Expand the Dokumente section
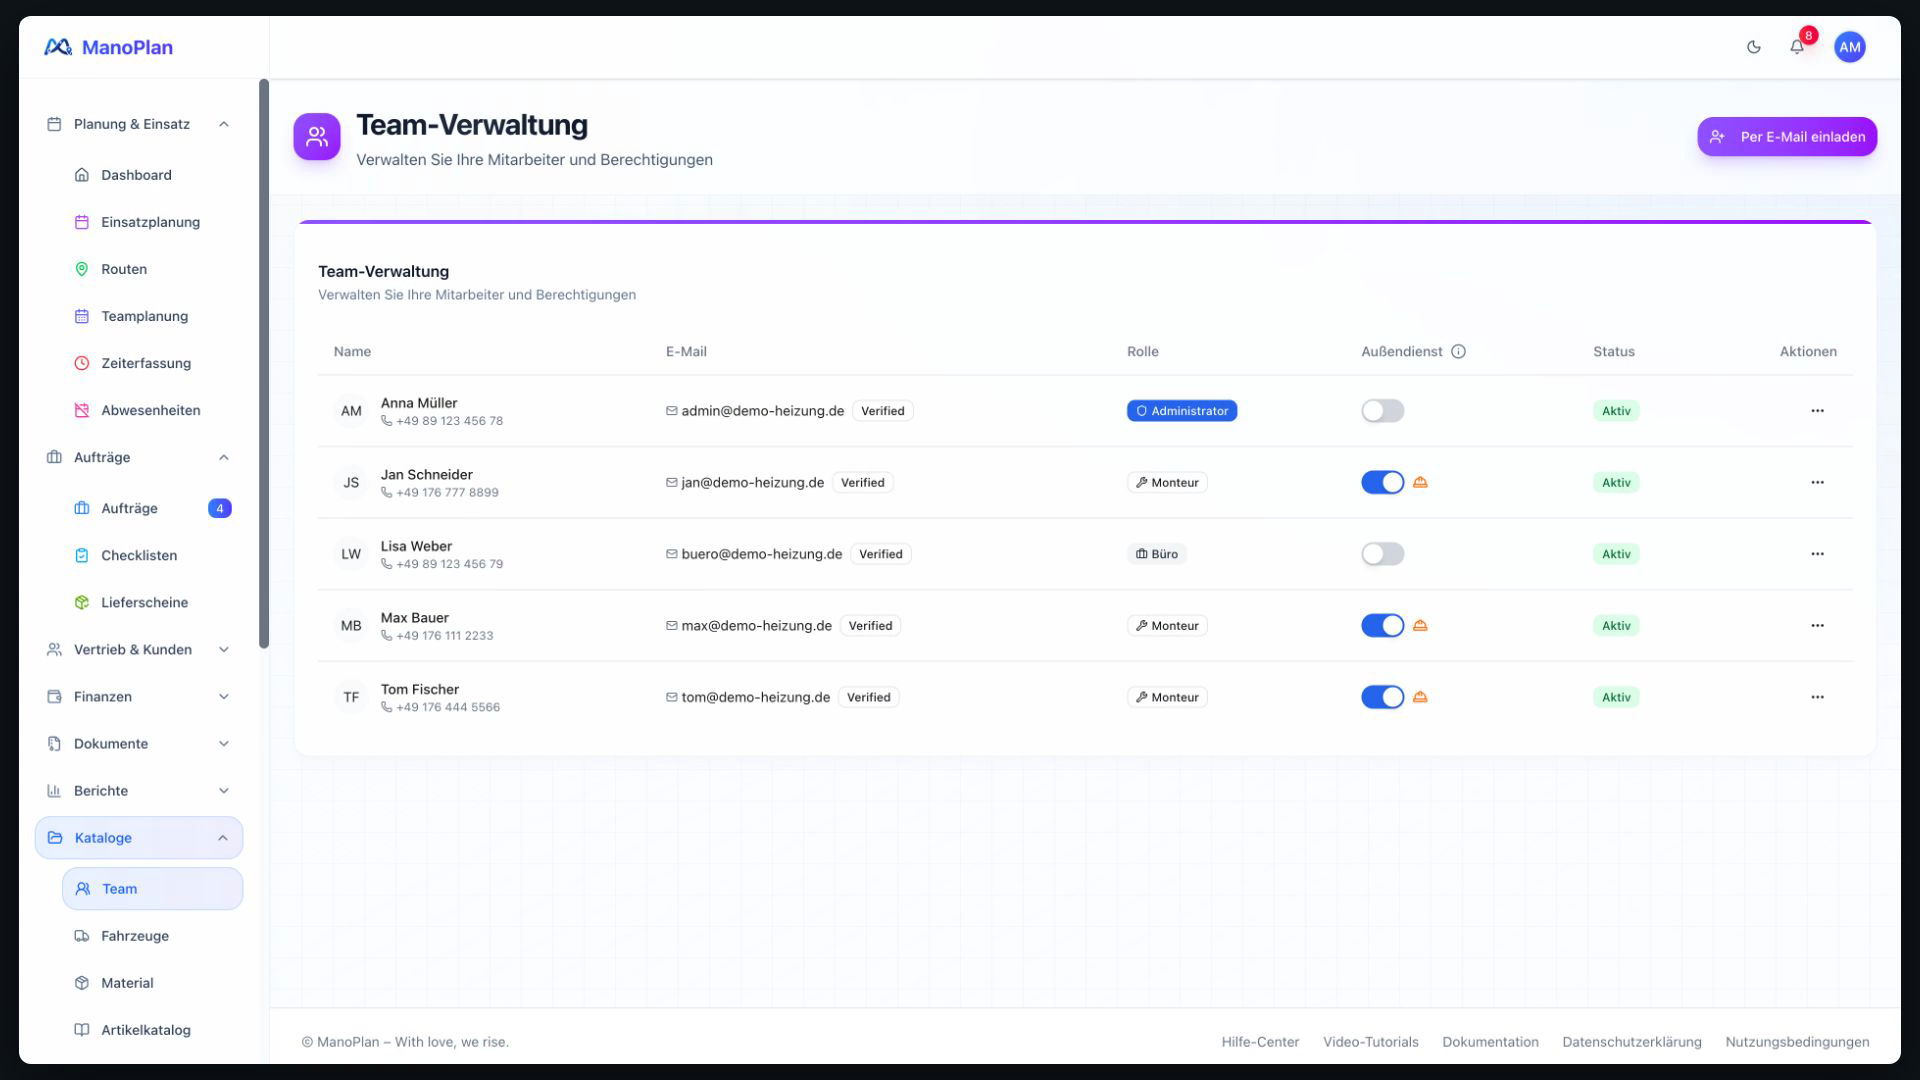 click(139, 744)
